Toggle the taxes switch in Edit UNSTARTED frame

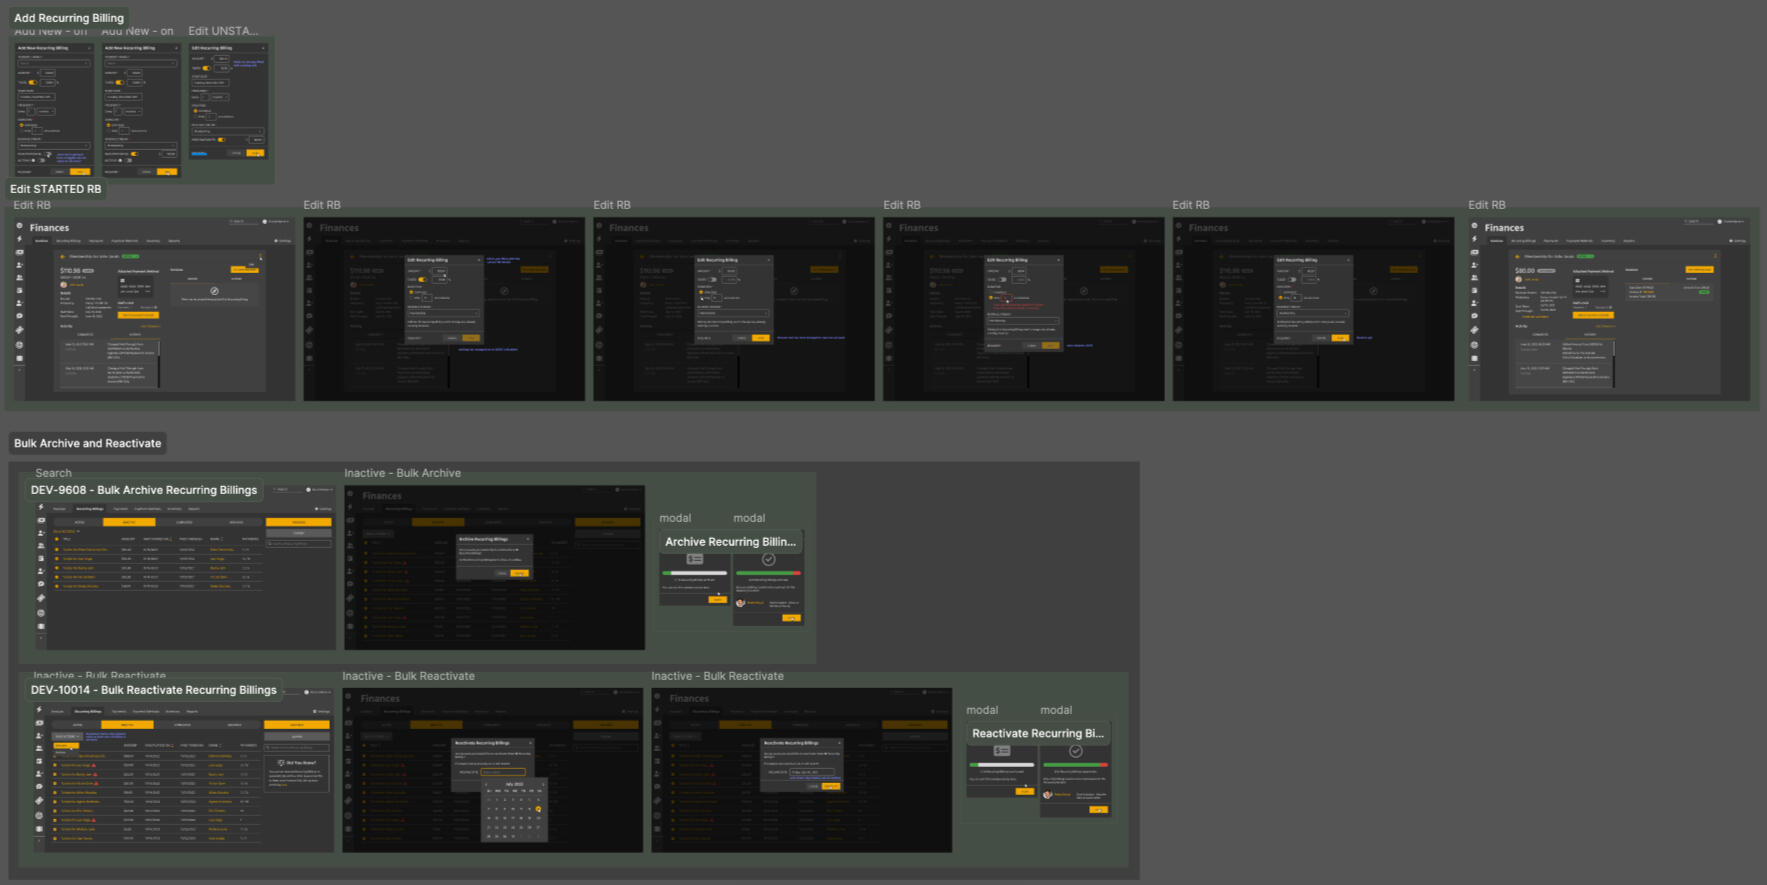tap(208, 68)
